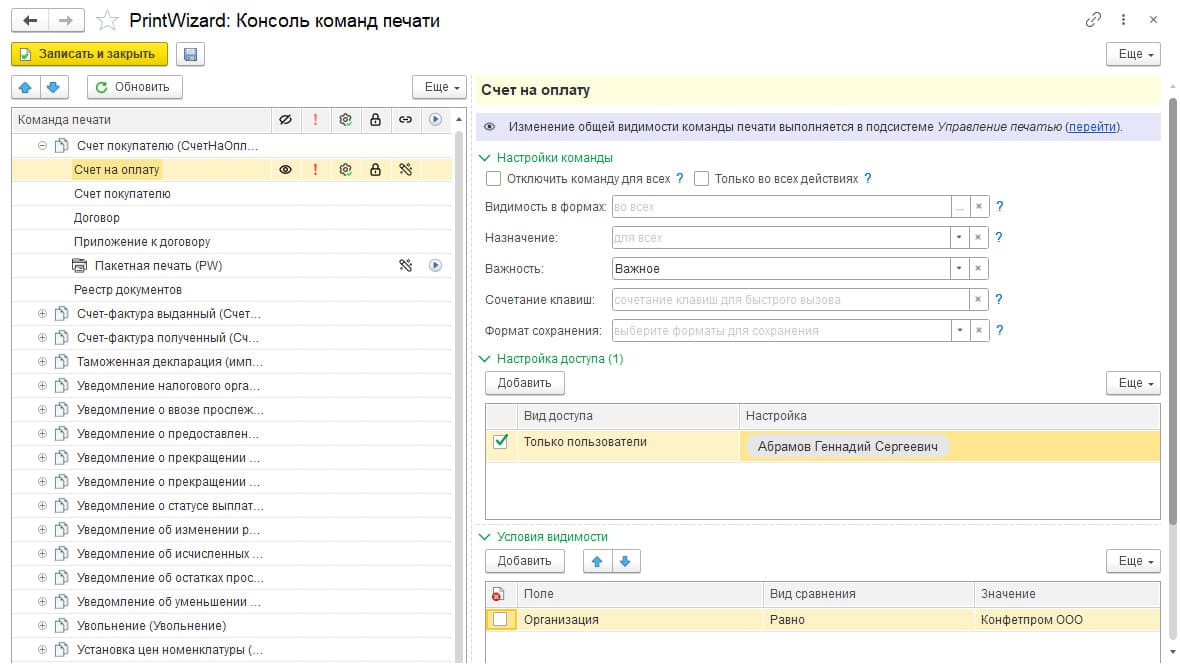Uncheck the 'Только пользователи' access row checkbox

pos(501,442)
